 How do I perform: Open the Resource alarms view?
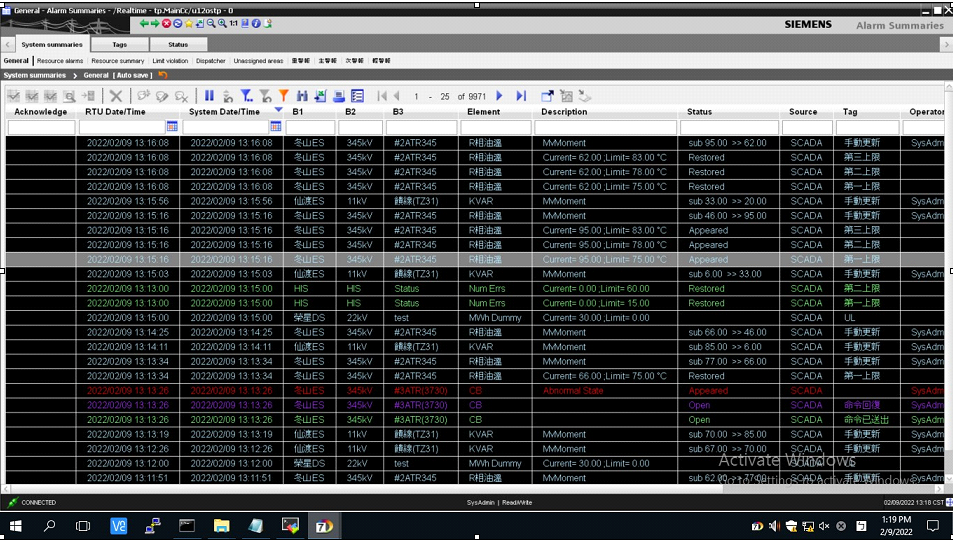tap(60, 61)
